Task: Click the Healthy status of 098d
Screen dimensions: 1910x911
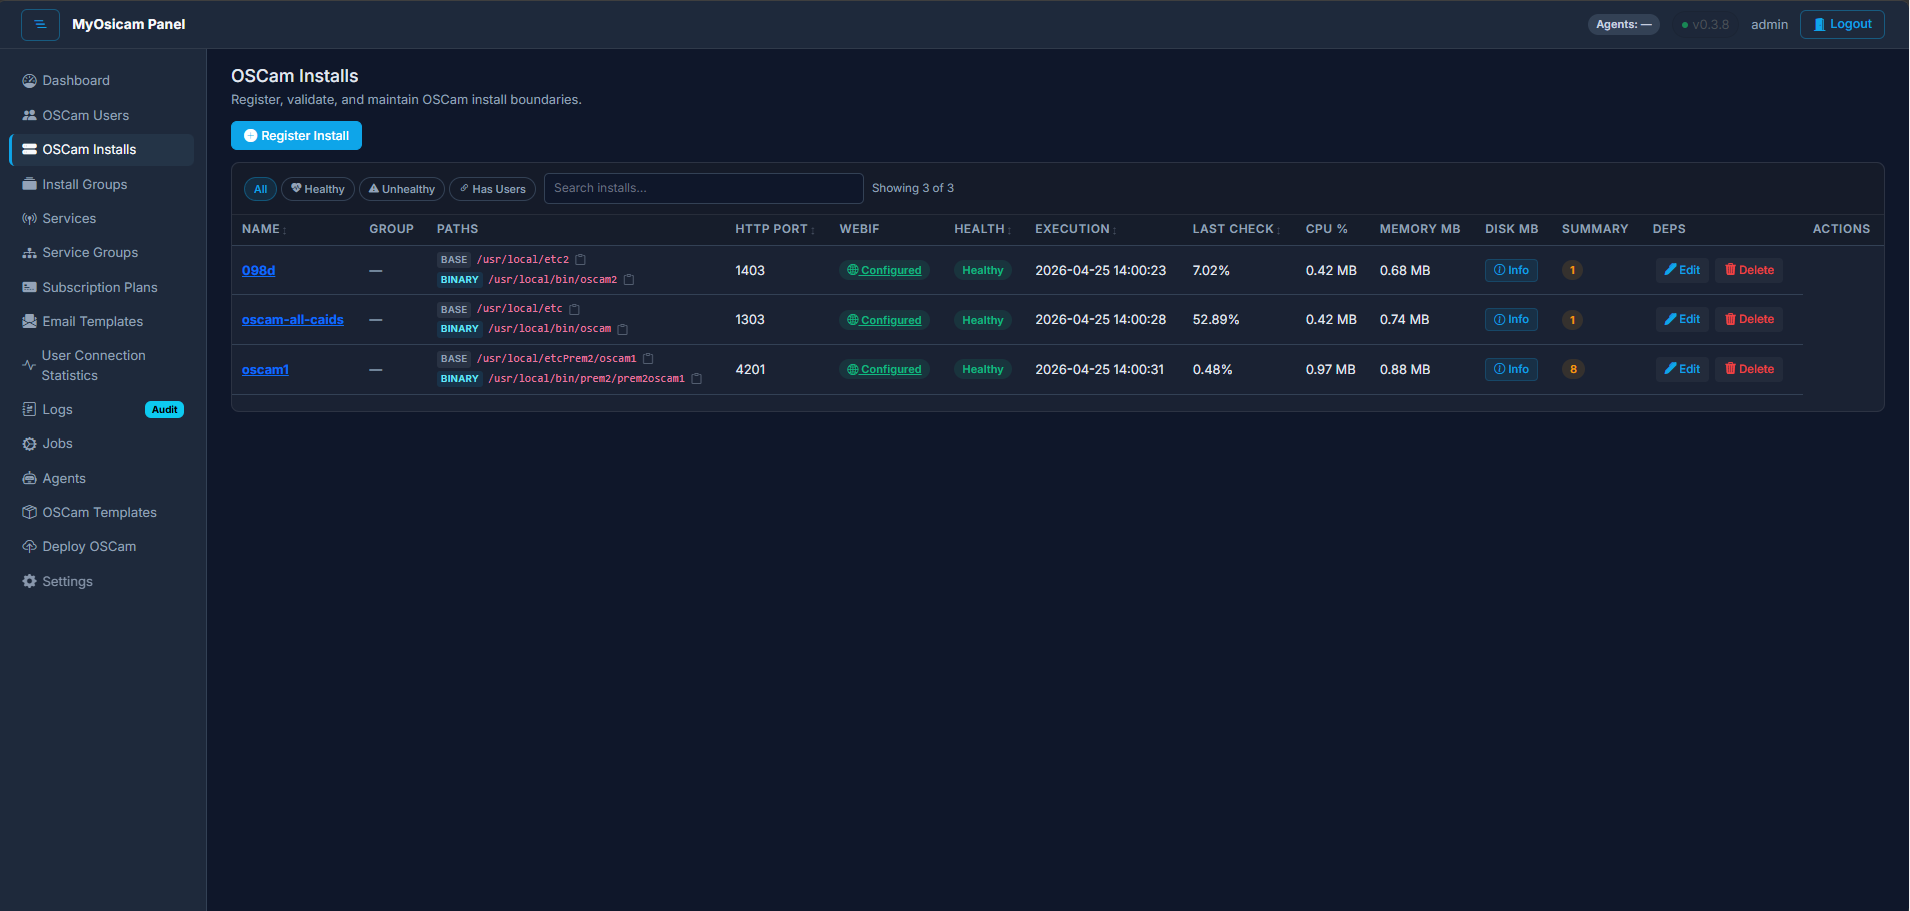Action: point(982,270)
